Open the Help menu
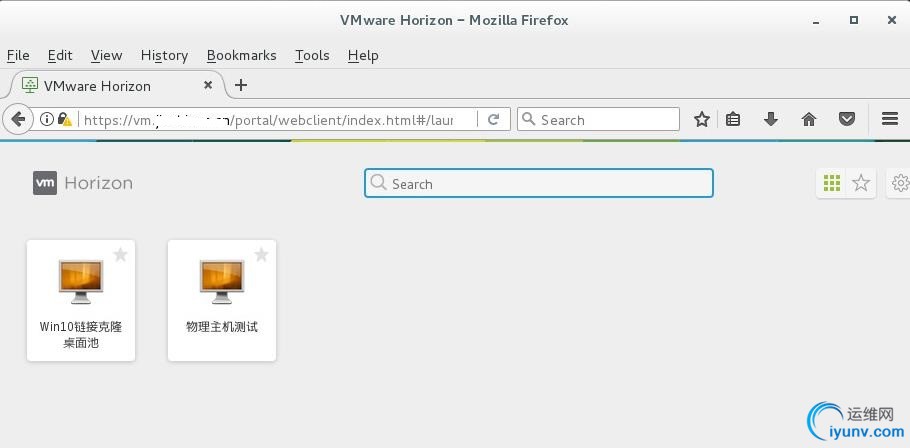The height and width of the screenshot is (448, 910). click(x=363, y=55)
